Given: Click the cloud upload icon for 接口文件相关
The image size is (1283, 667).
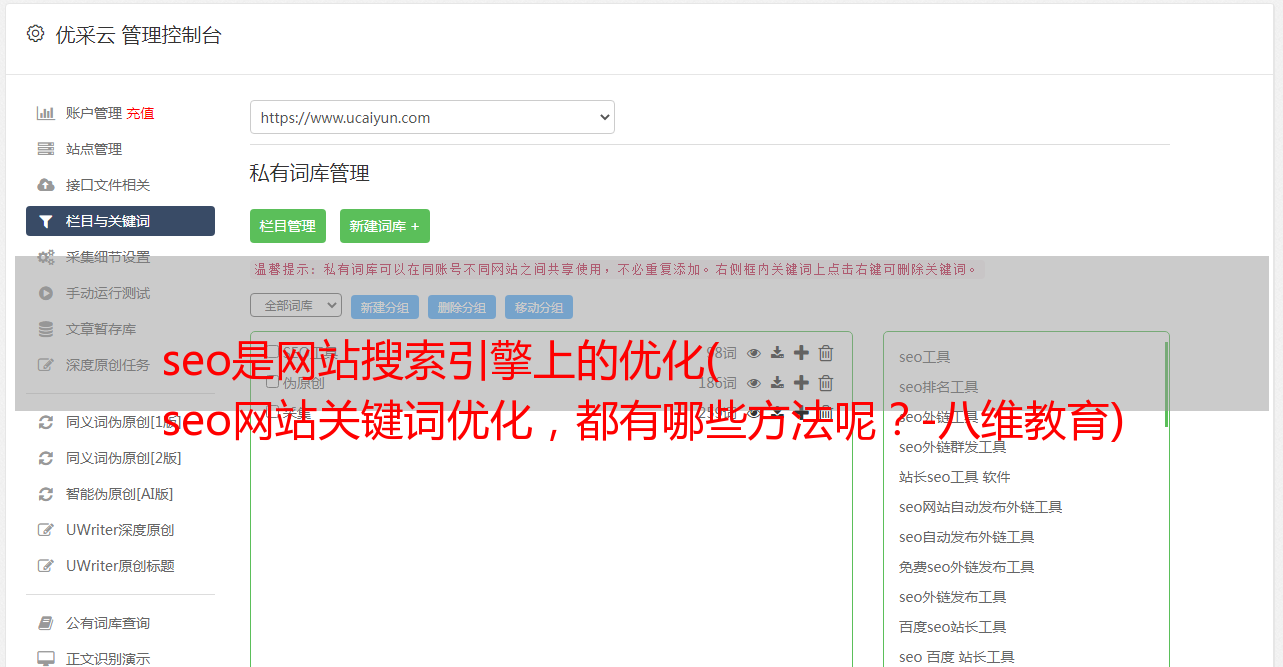Looking at the screenshot, I should [x=45, y=185].
